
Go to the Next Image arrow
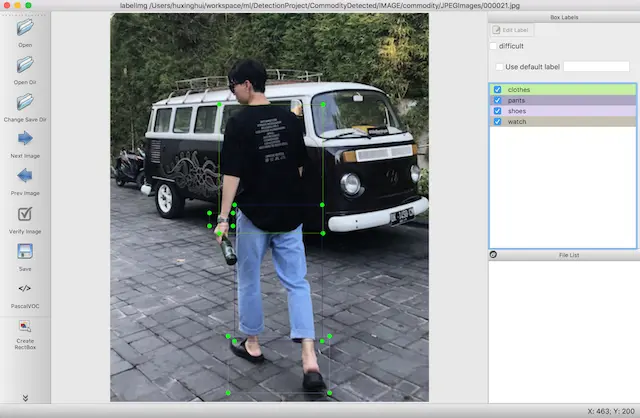pos(25,138)
